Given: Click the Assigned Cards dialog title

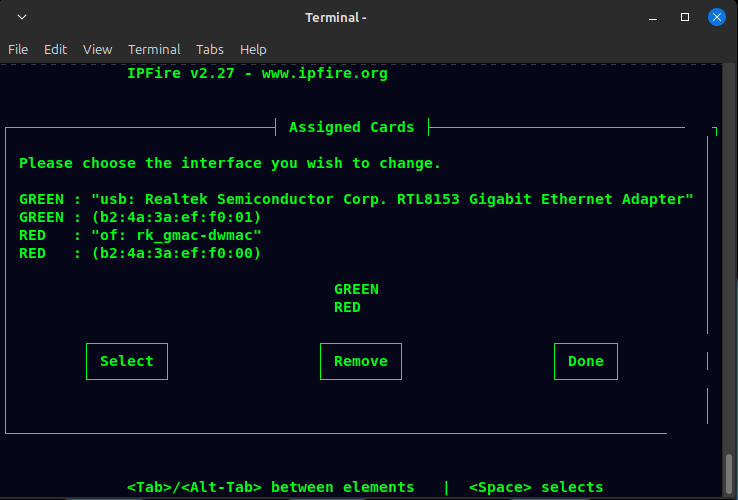Looking at the screenshot, I should 351,127.
